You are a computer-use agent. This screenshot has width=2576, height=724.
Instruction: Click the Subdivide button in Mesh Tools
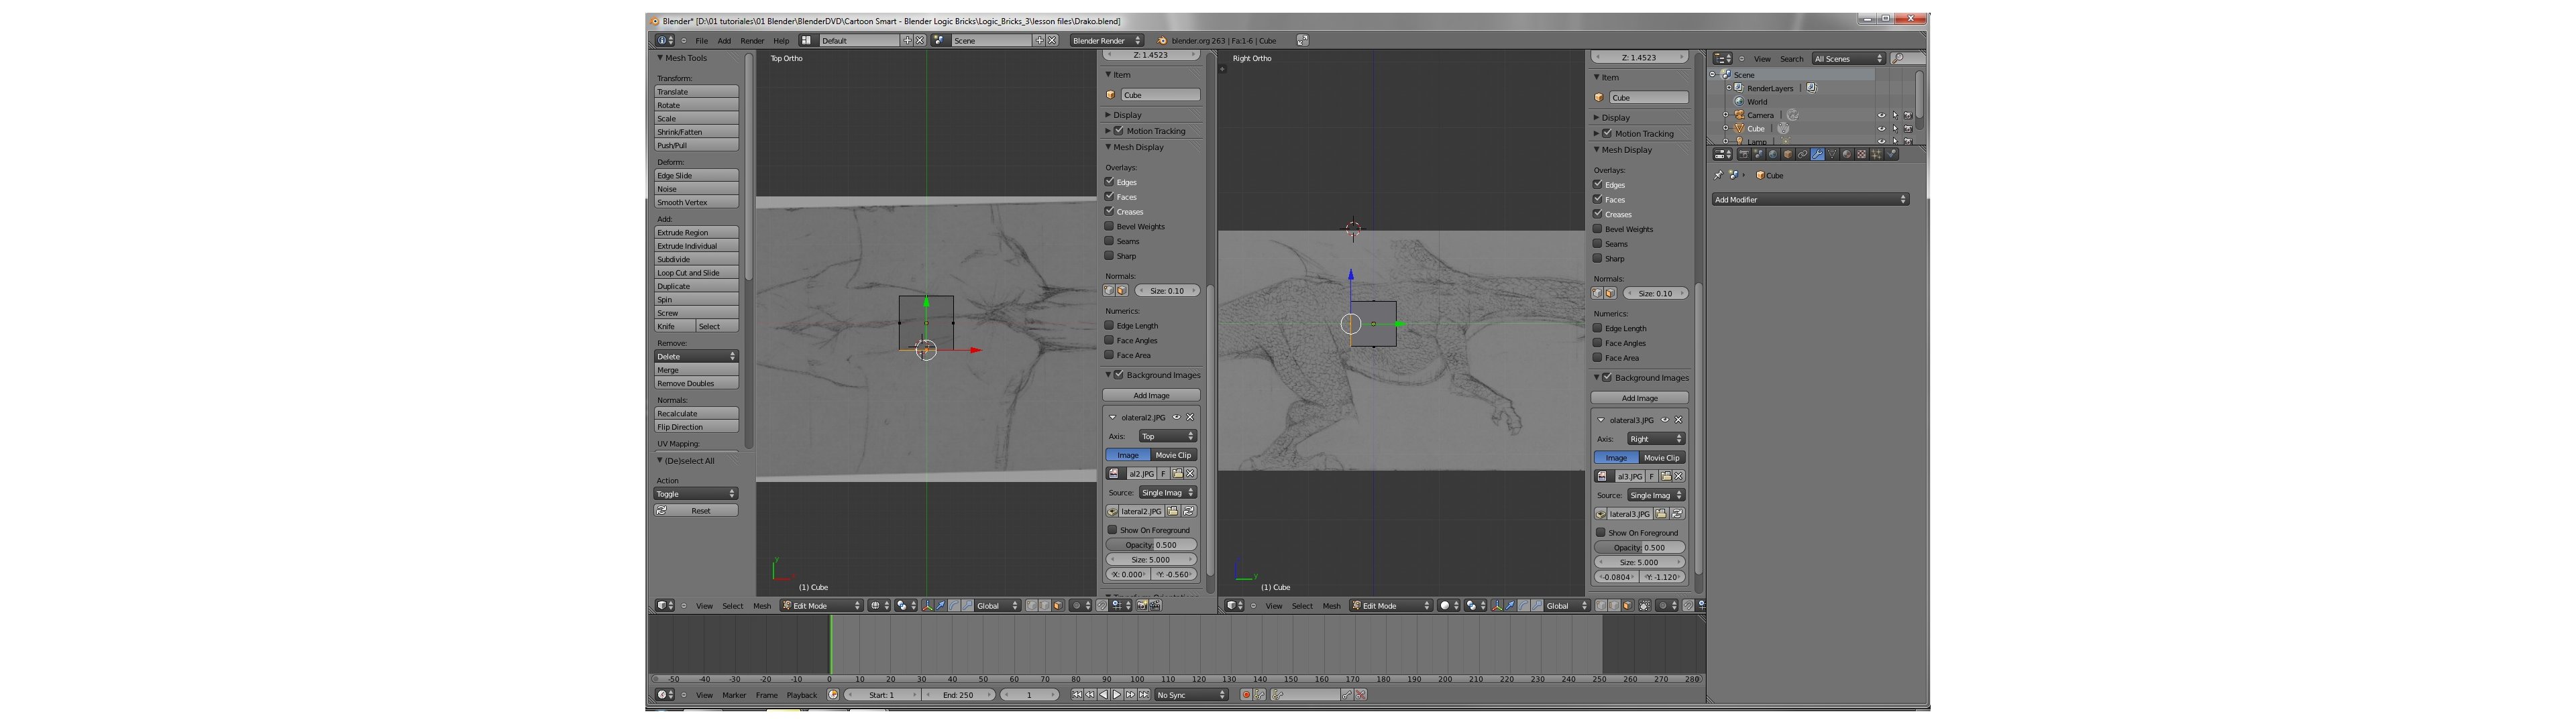pos(696,259)
